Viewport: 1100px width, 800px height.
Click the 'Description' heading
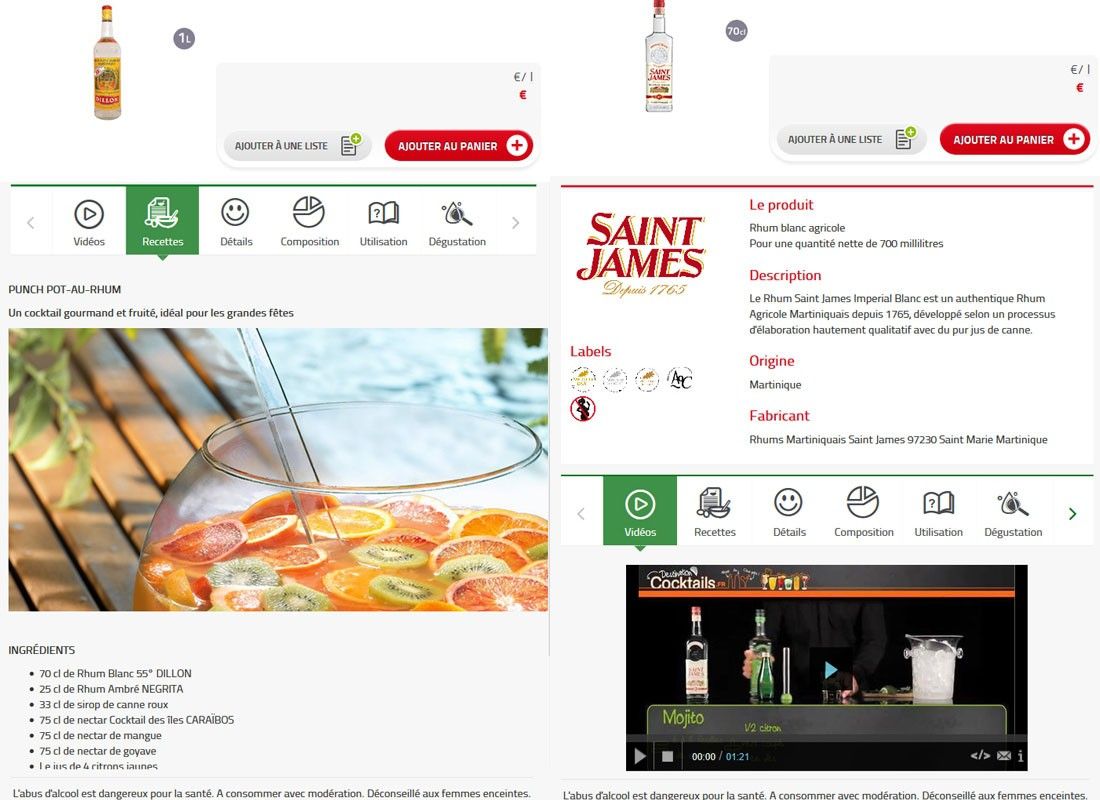click(785, 275)
